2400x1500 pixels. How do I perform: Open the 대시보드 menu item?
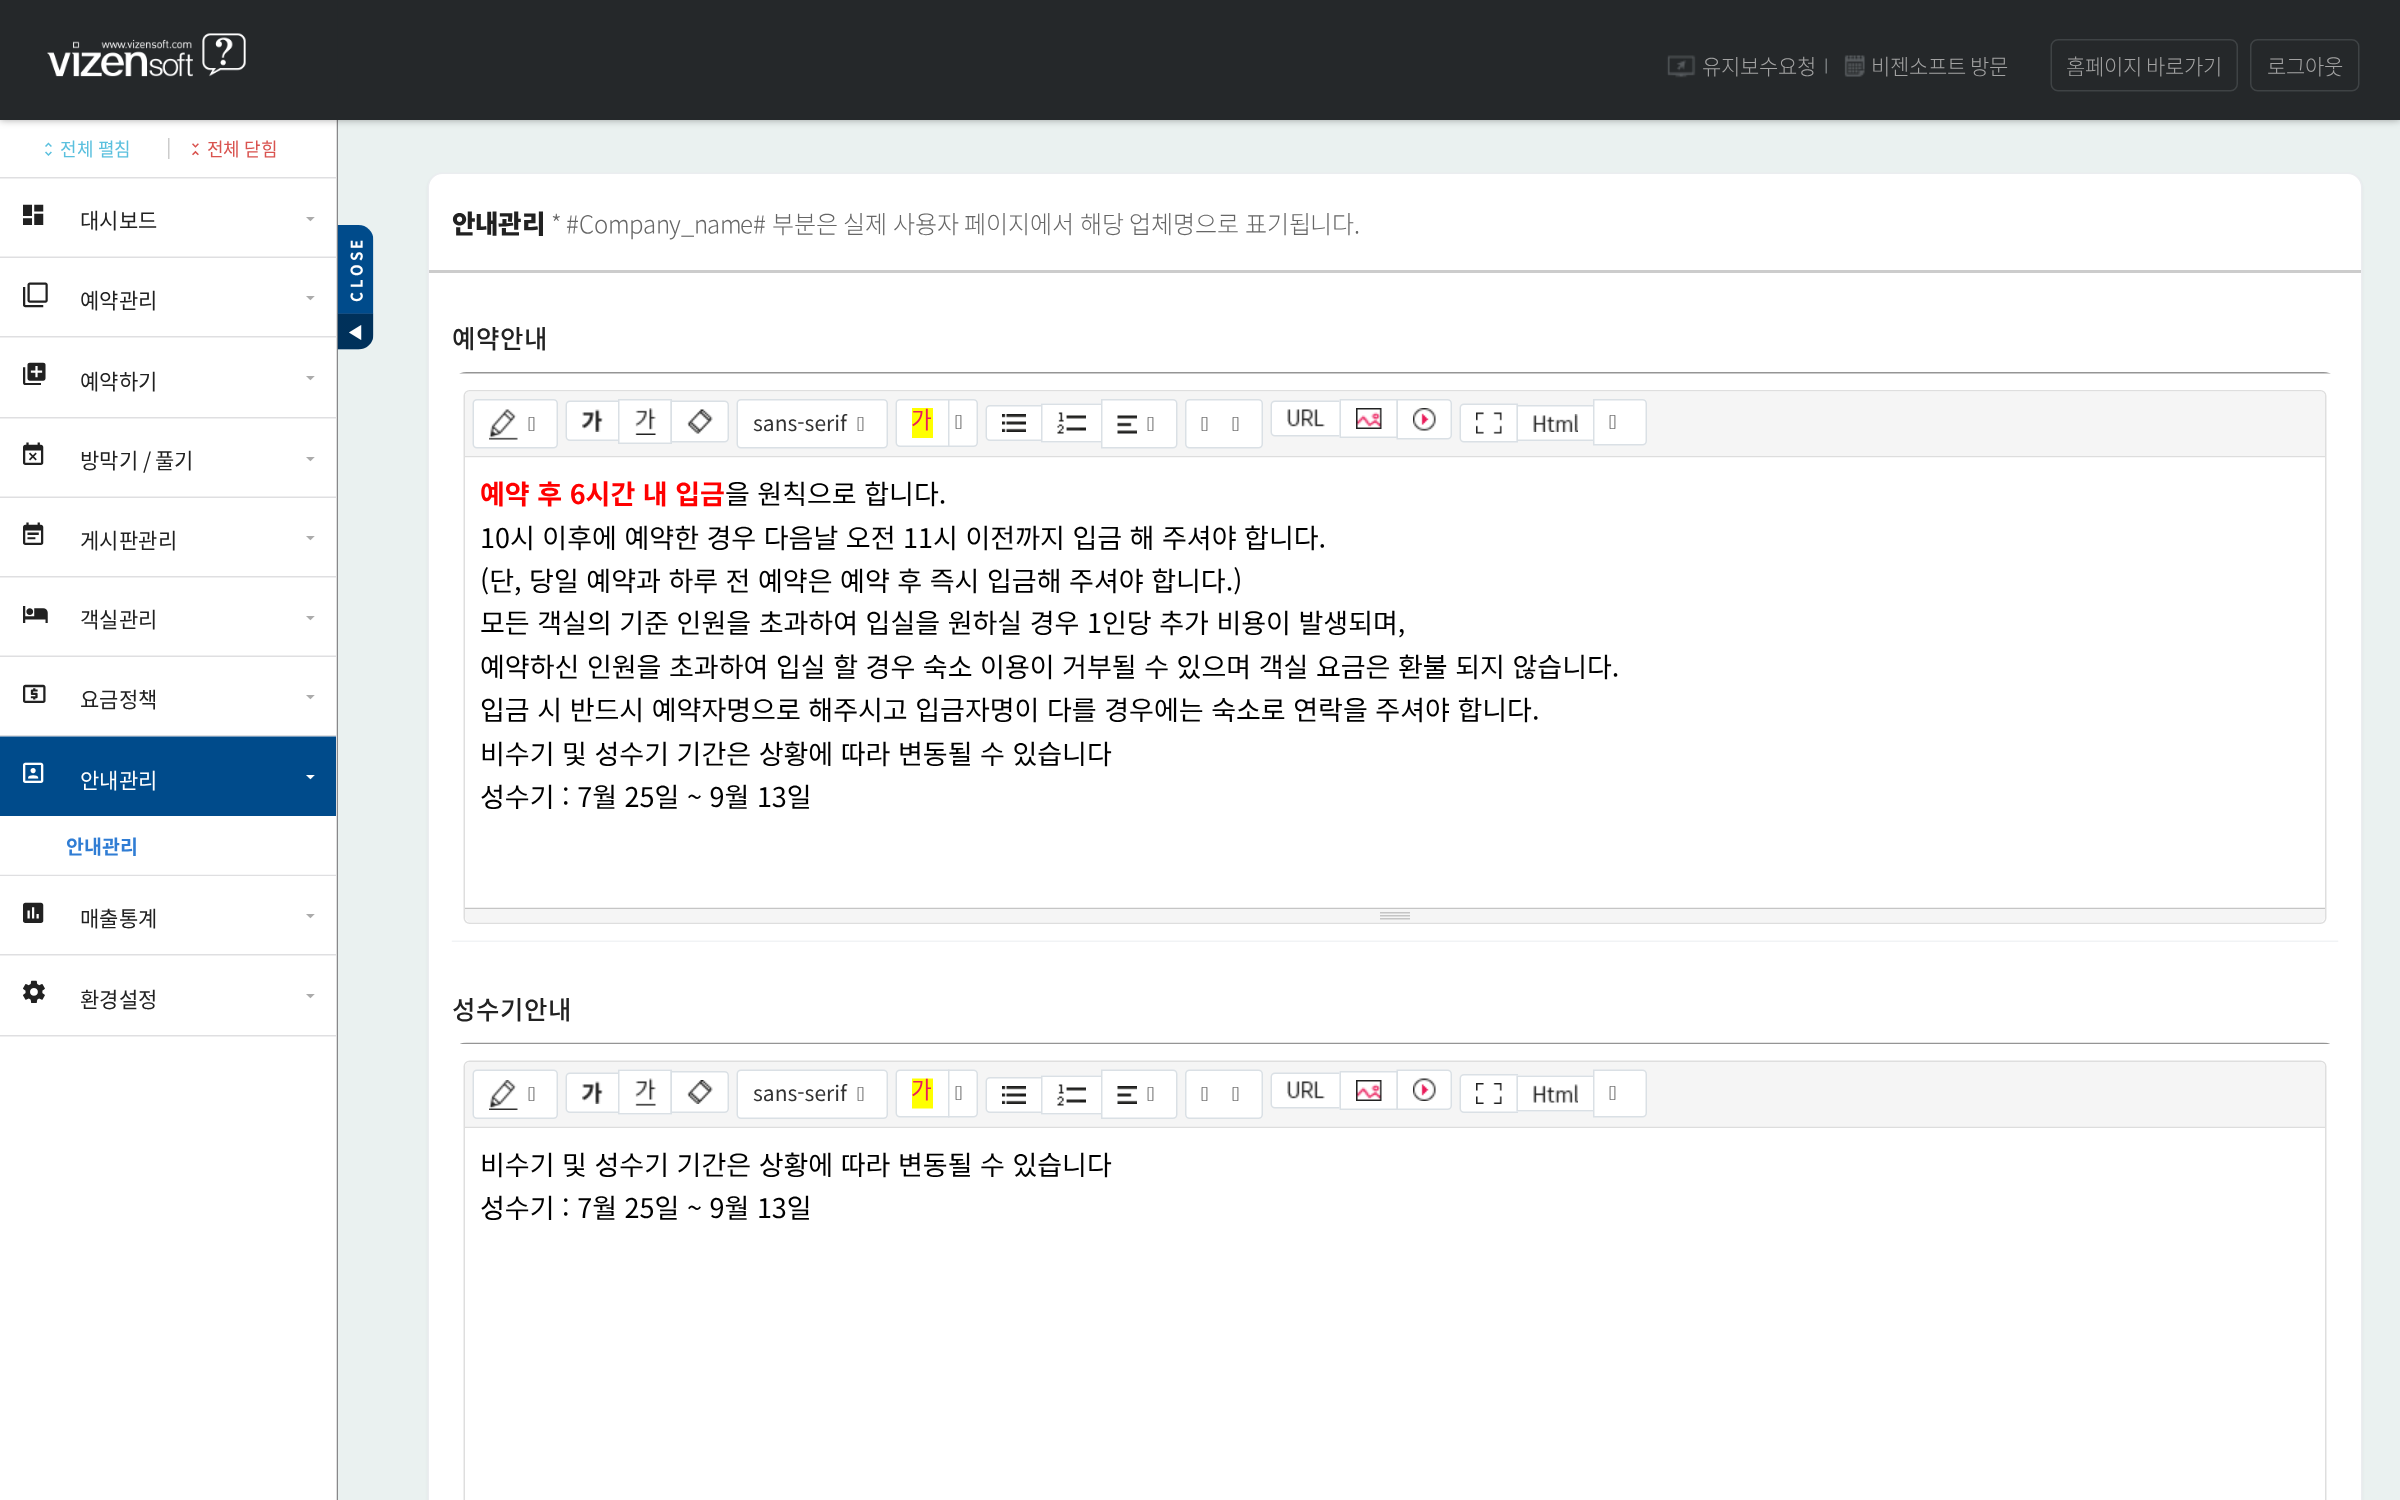click(x=168, y=218)
